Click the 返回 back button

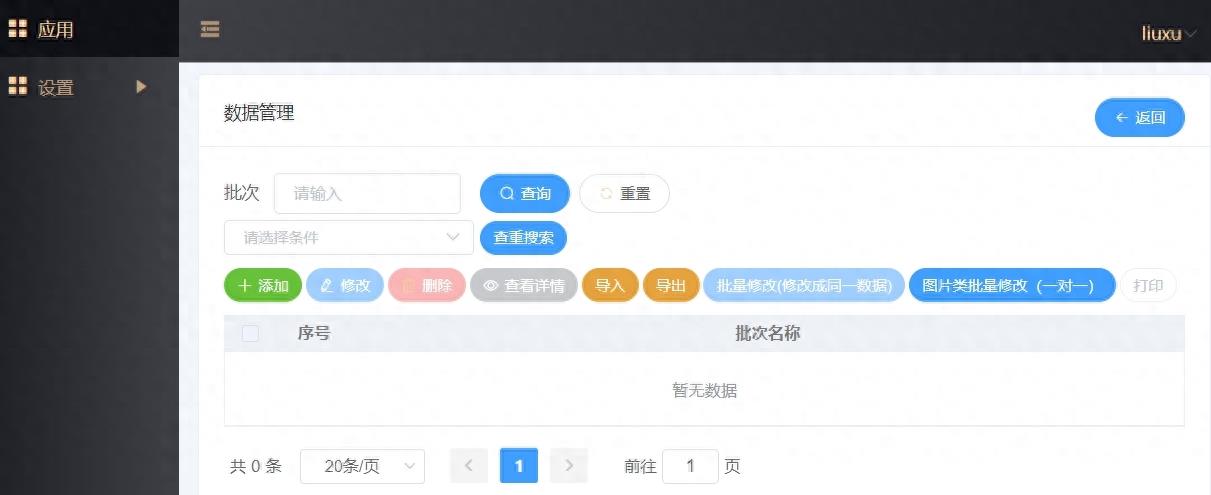tap(1140, 117)
